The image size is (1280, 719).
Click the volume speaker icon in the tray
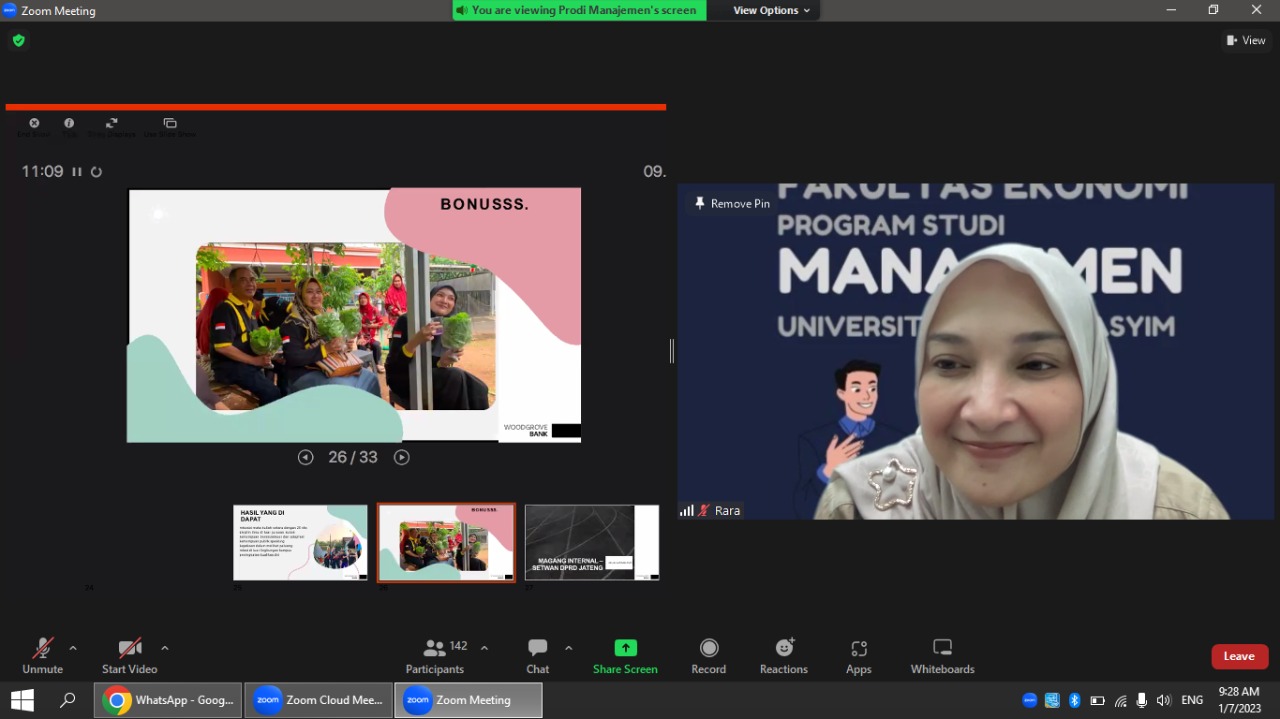pyautogui.click(x=1163, y=700)
